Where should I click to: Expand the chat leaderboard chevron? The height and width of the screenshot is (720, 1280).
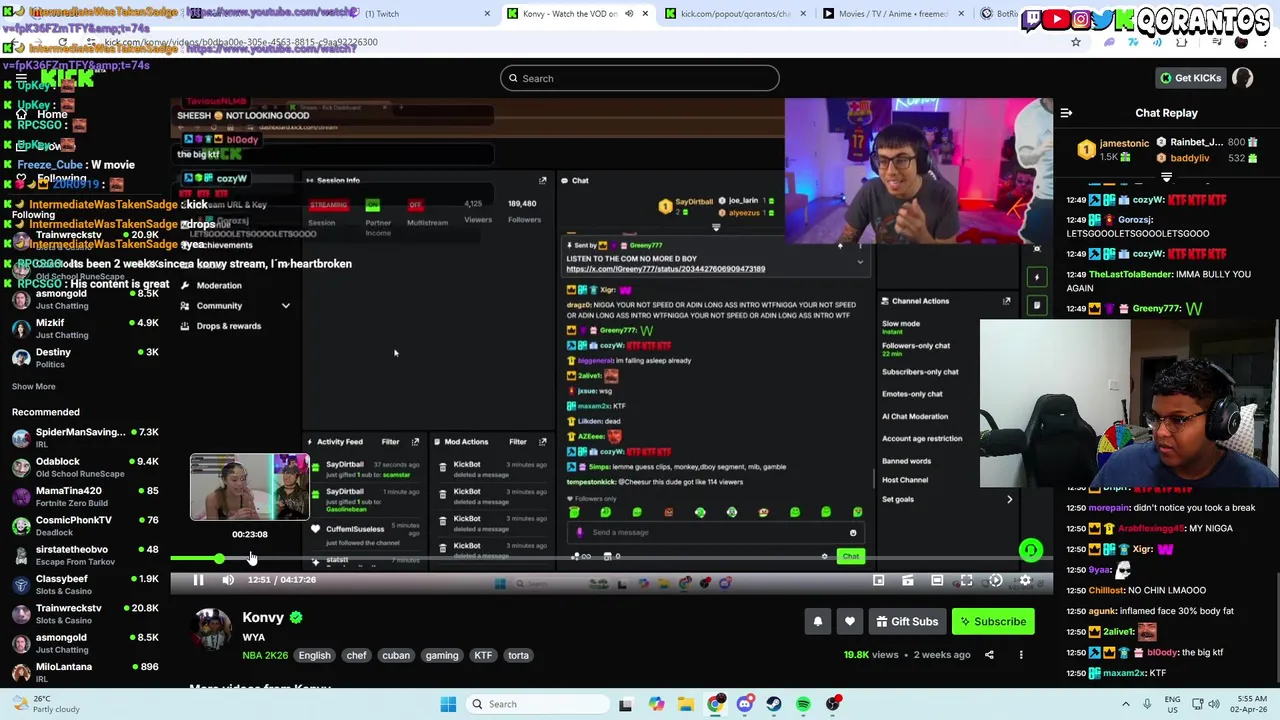[1166, 177]
